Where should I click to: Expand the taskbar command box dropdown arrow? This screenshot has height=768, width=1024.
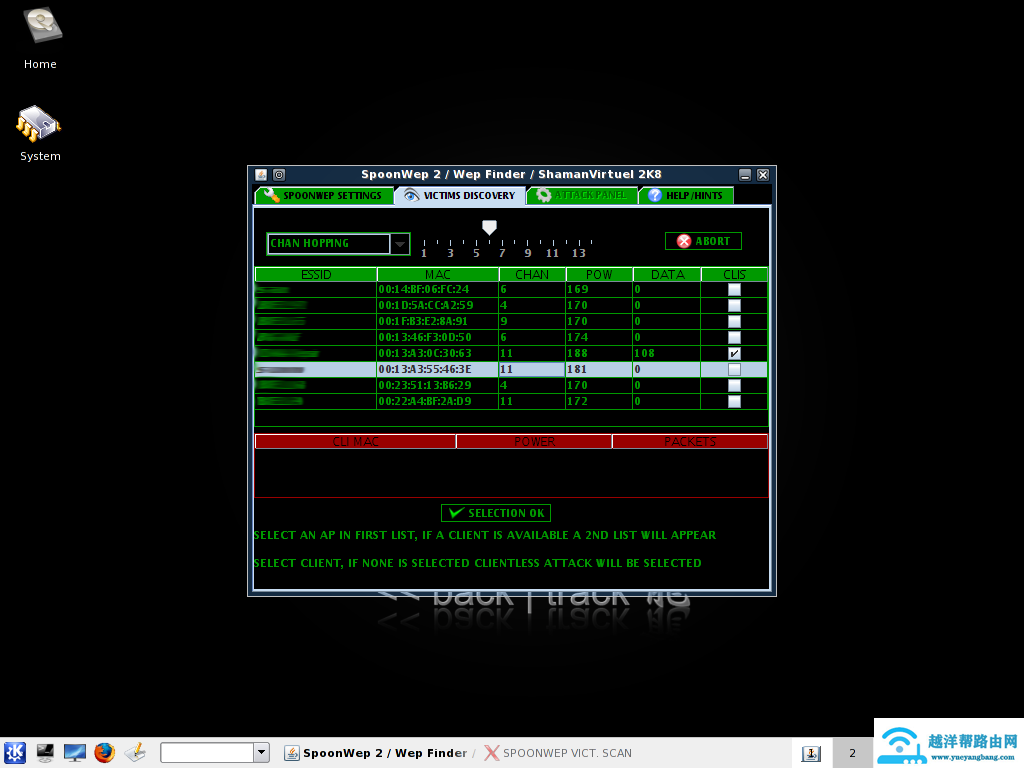coord(261,752)
